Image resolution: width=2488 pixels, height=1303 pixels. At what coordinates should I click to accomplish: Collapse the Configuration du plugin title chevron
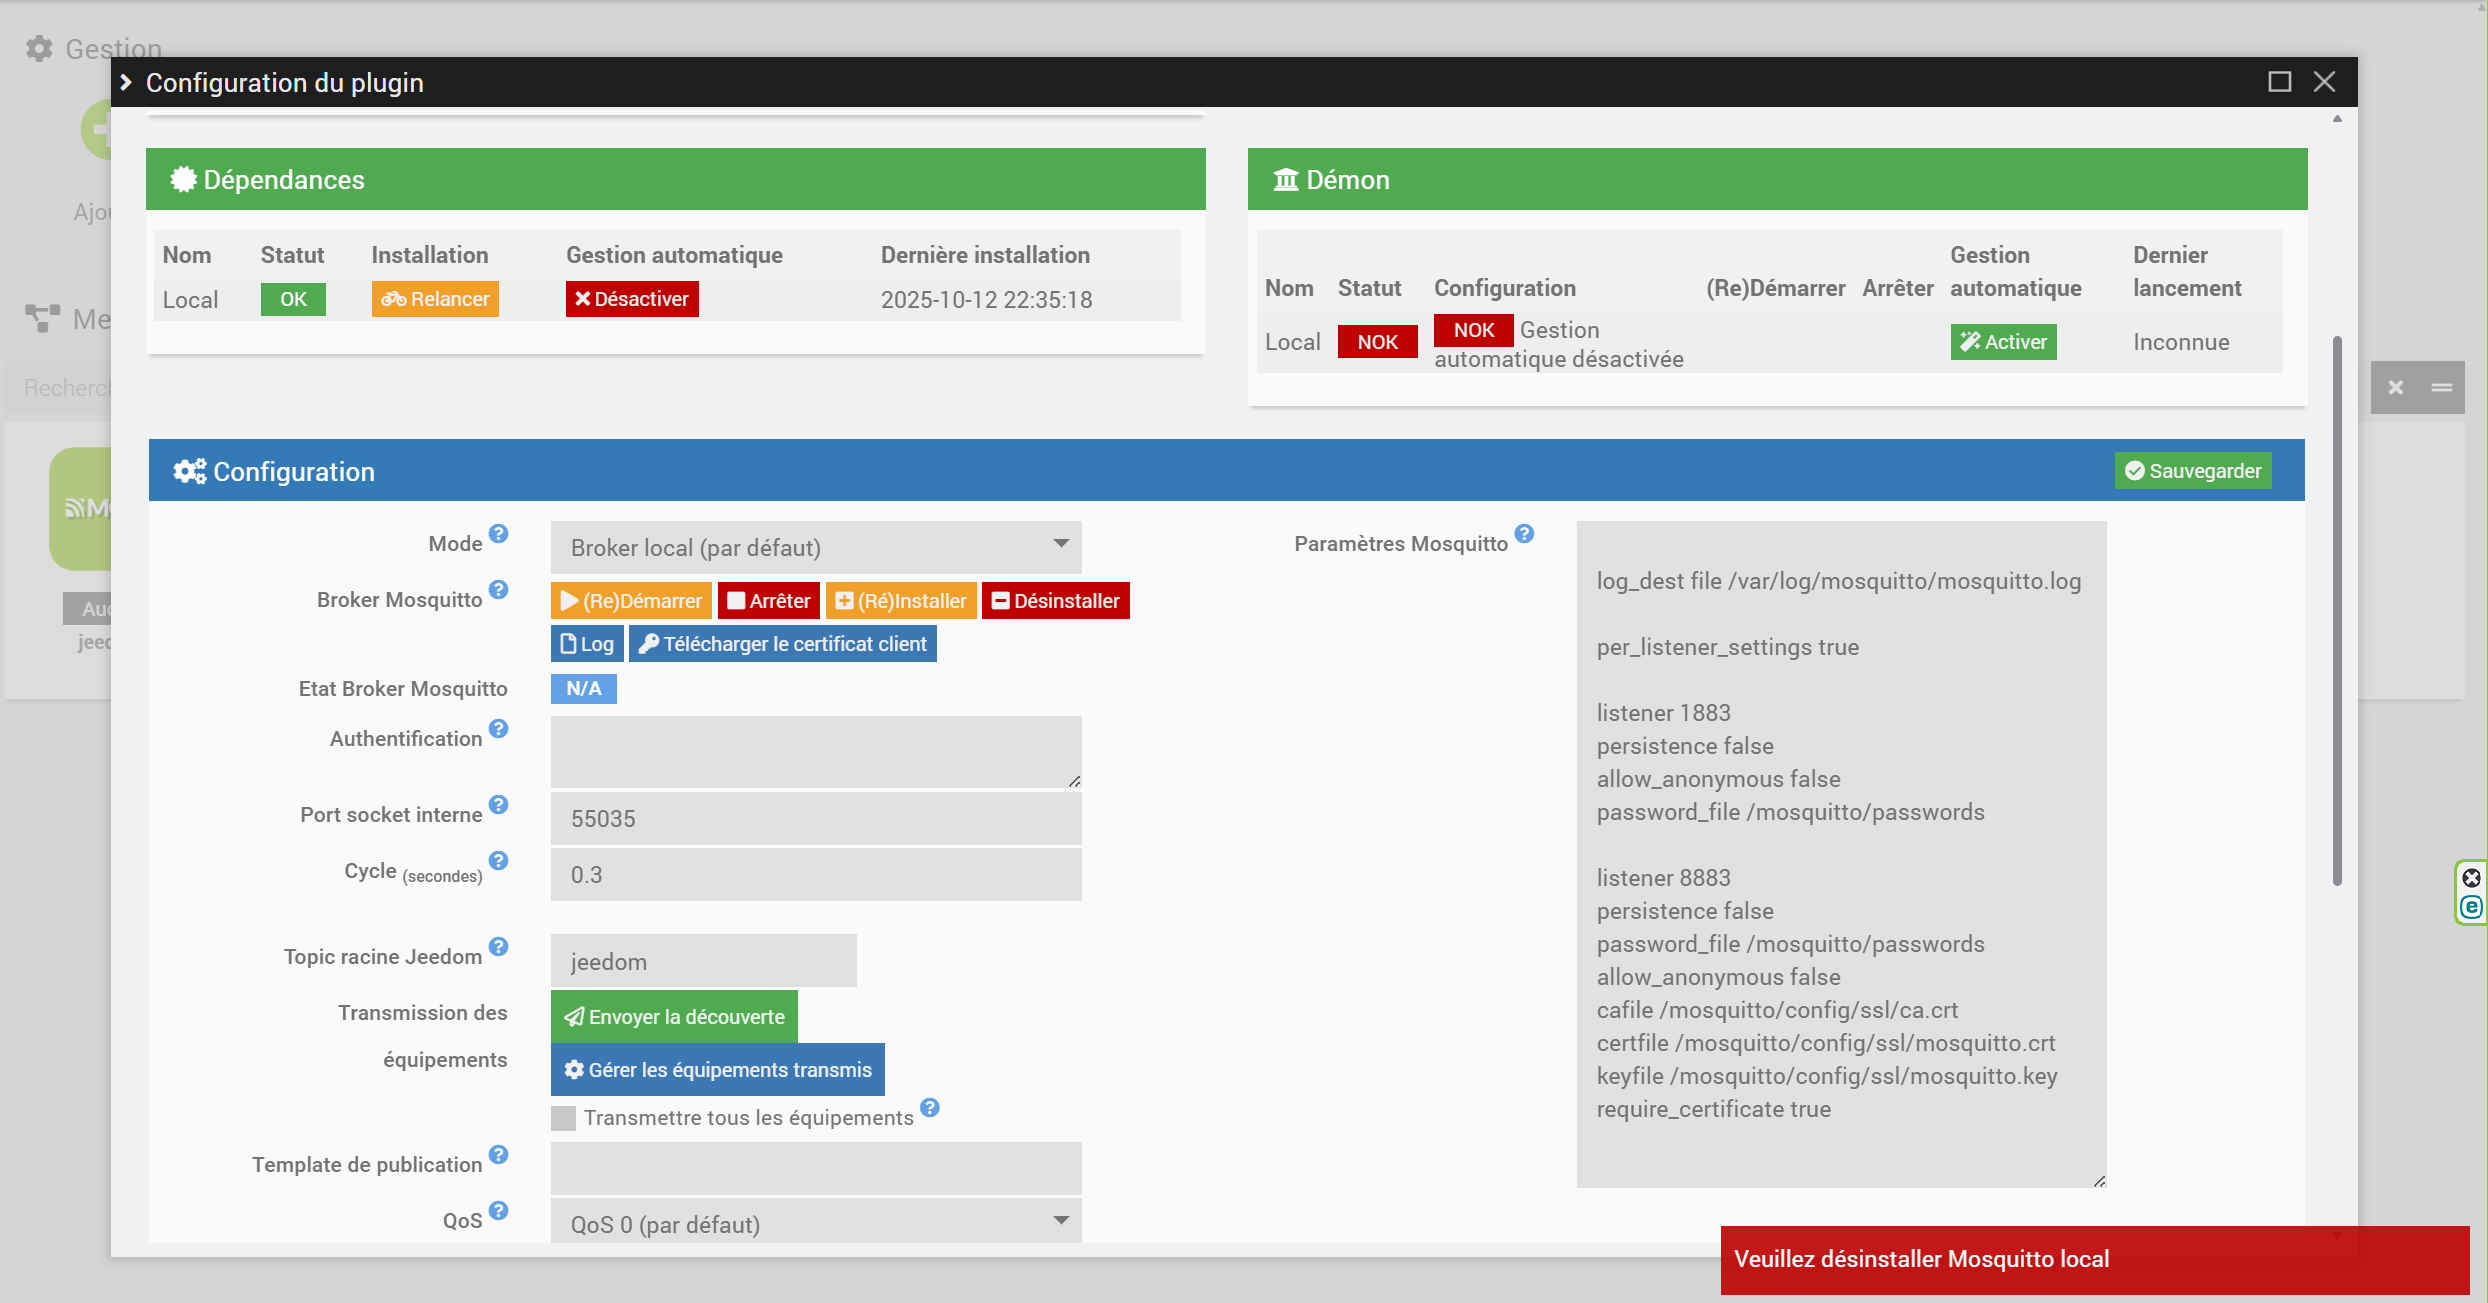pos(126,83)
